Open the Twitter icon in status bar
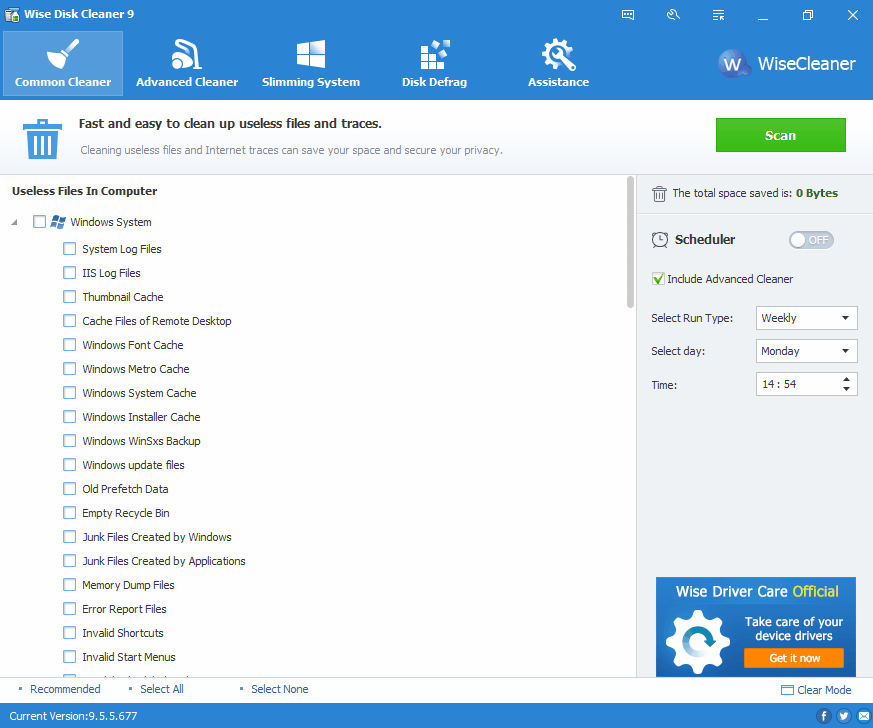The height and width of the screenshot is (728, 873). coord(844,716)
